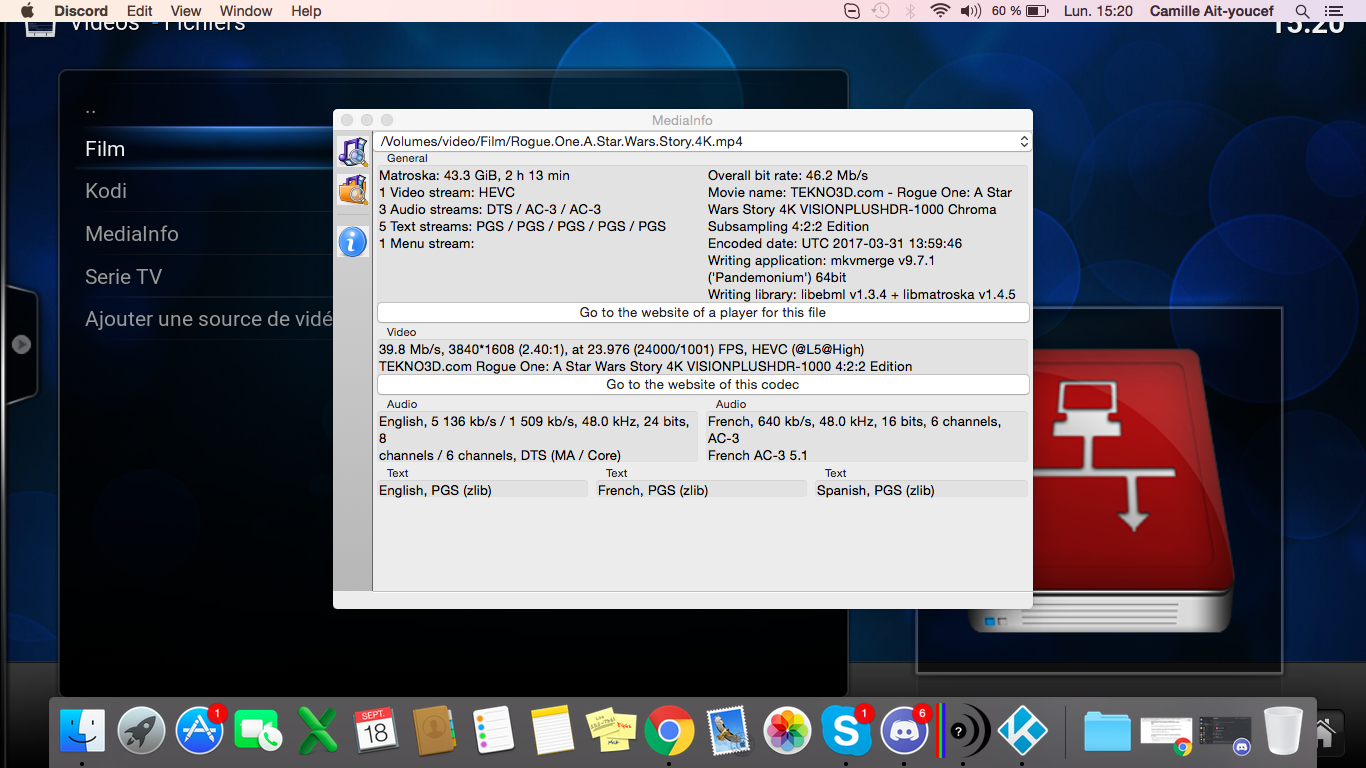Viewport: 1366px width, 768px height.
Task: Click the 'Overall bit rate: 46.2 Mb/s' line
Action: [x=788, y=175]
